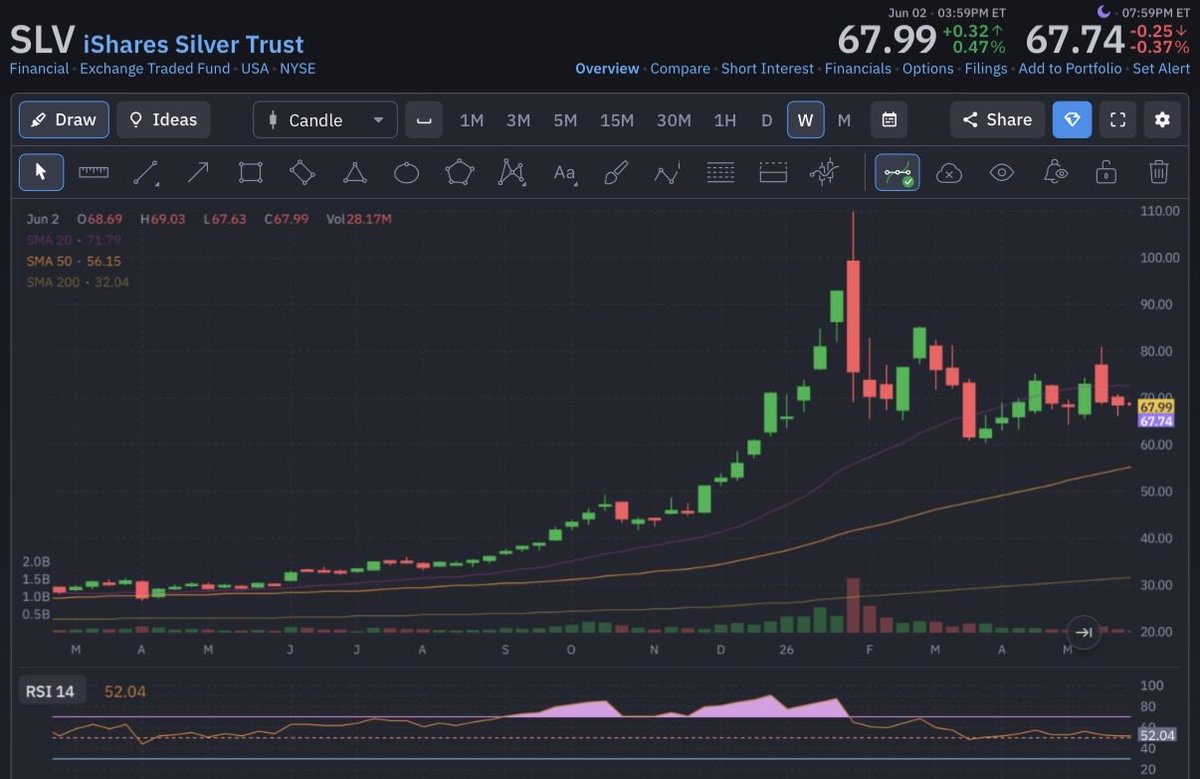Switch to 1H timeframe
This screenshot has width=1200, height=779.
(725, 120)
